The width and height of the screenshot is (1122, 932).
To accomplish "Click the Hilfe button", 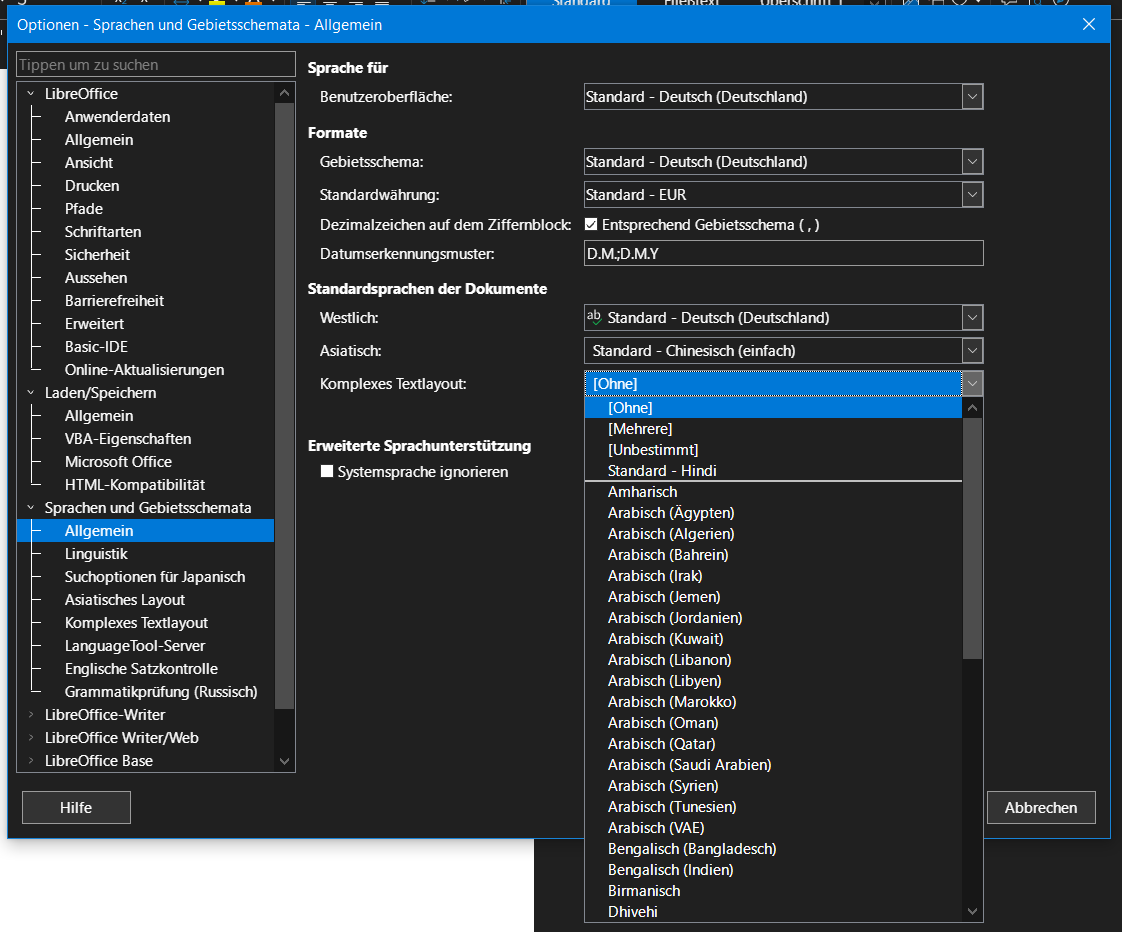I will coord(76,807).
